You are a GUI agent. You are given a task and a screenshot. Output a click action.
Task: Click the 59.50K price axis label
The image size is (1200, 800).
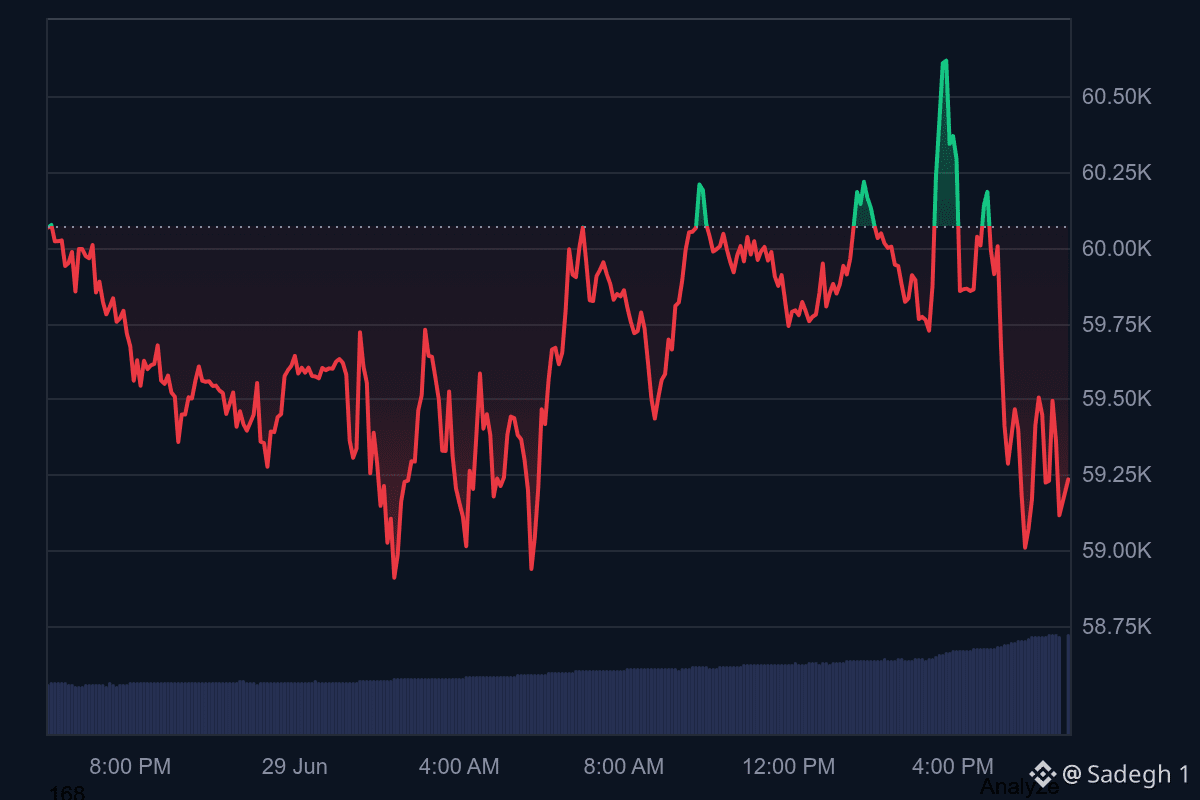1117,399
